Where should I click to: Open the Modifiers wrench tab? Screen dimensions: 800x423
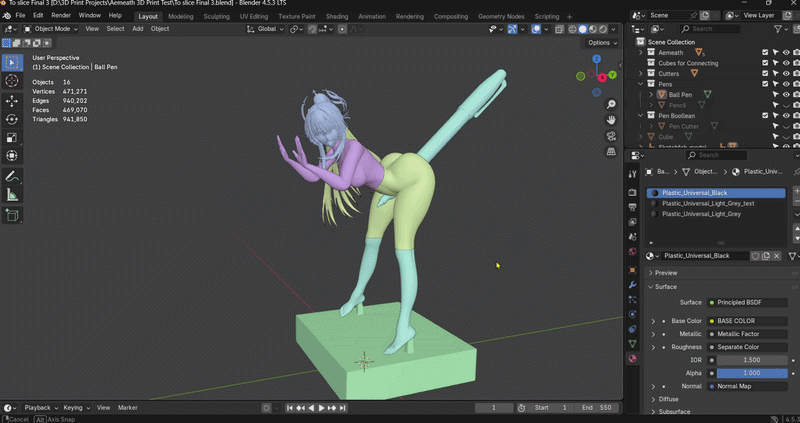(x=633, y=285)
